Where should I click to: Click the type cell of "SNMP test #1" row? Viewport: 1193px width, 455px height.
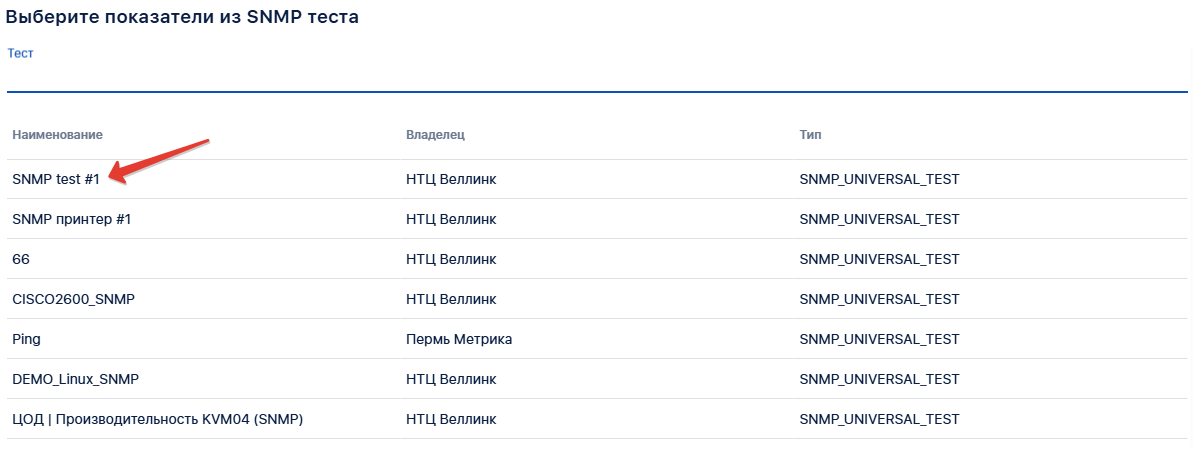[x=879, y=179]
